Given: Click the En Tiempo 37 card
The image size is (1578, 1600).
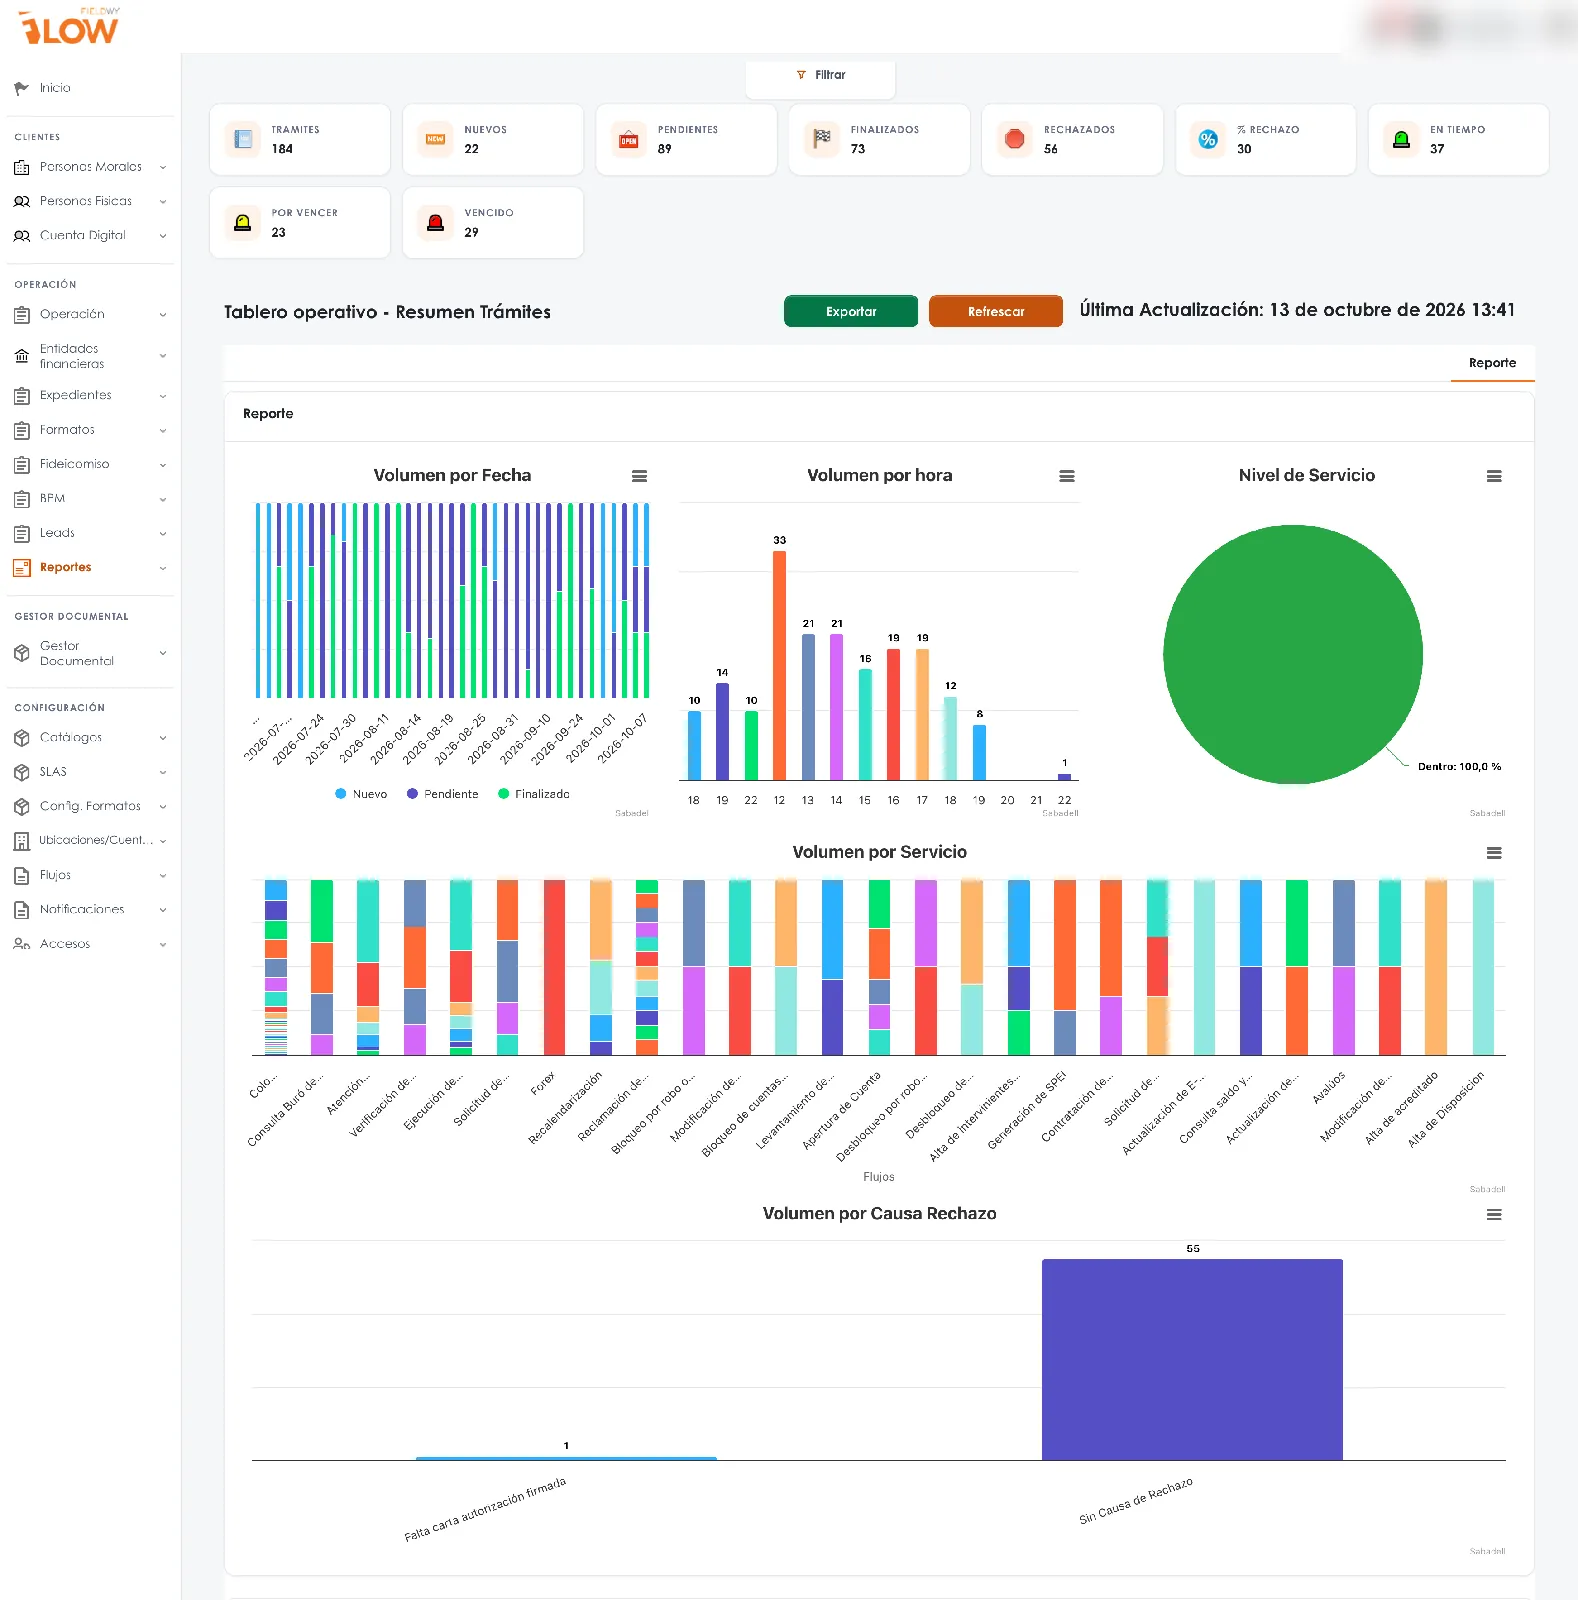Looking at the screenshot, I should (1458, 140).
